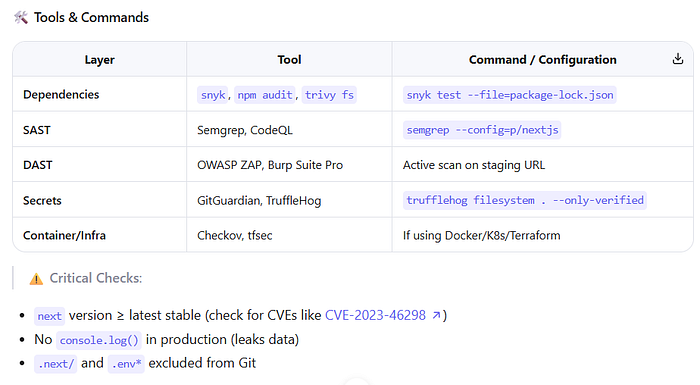The height and width of the screenshot is (385, 700).
Task: Click the snyk code chip
Action: (x=213, y=95)
